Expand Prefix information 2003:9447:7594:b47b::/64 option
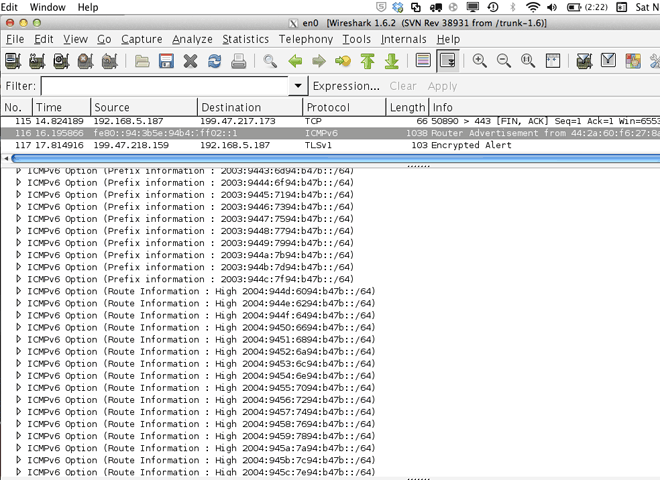Screen dimensions: 660x480 pyautogui.click(x=19, y=219)
